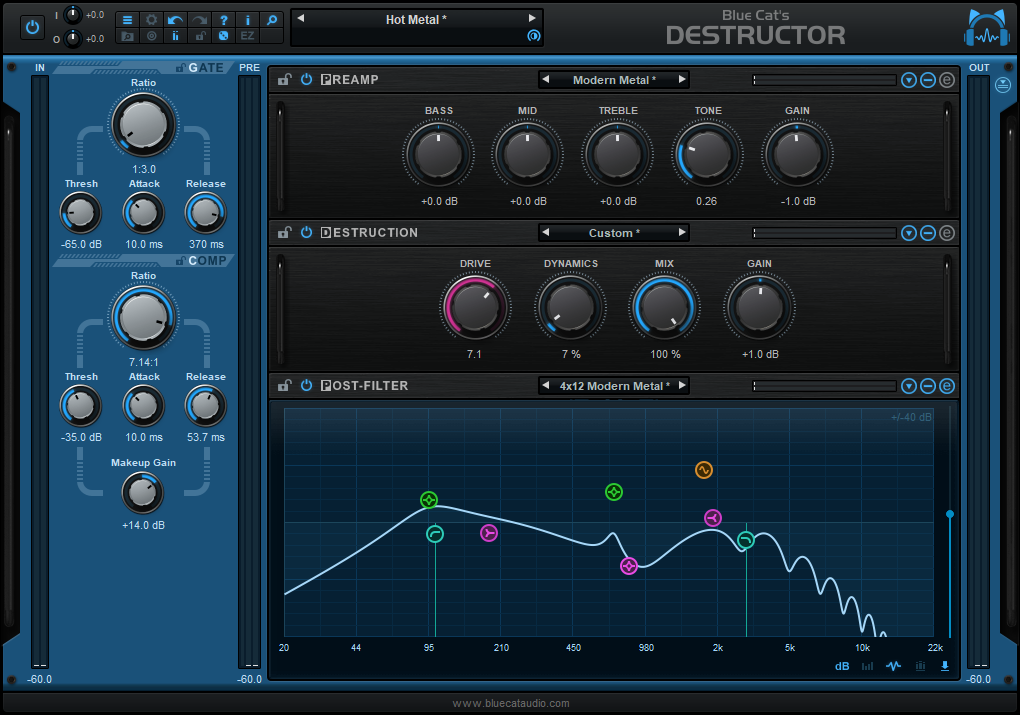The height and width of the screenshot is (715, 1020).
Task: Click the double-bar levels icon in toolbar
Action: coord(175,36)
